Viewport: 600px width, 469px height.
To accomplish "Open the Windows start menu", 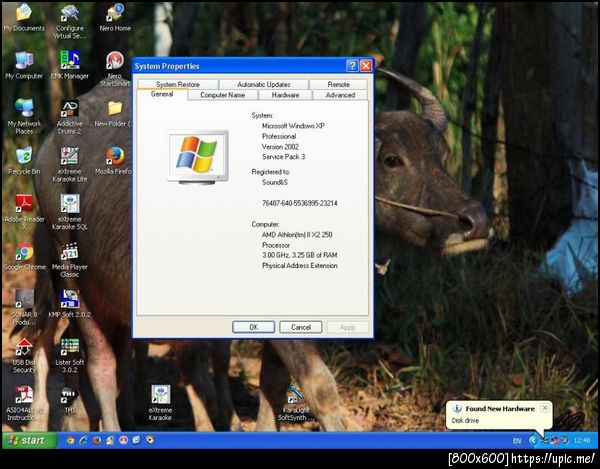I will click(x=30, y=440).
